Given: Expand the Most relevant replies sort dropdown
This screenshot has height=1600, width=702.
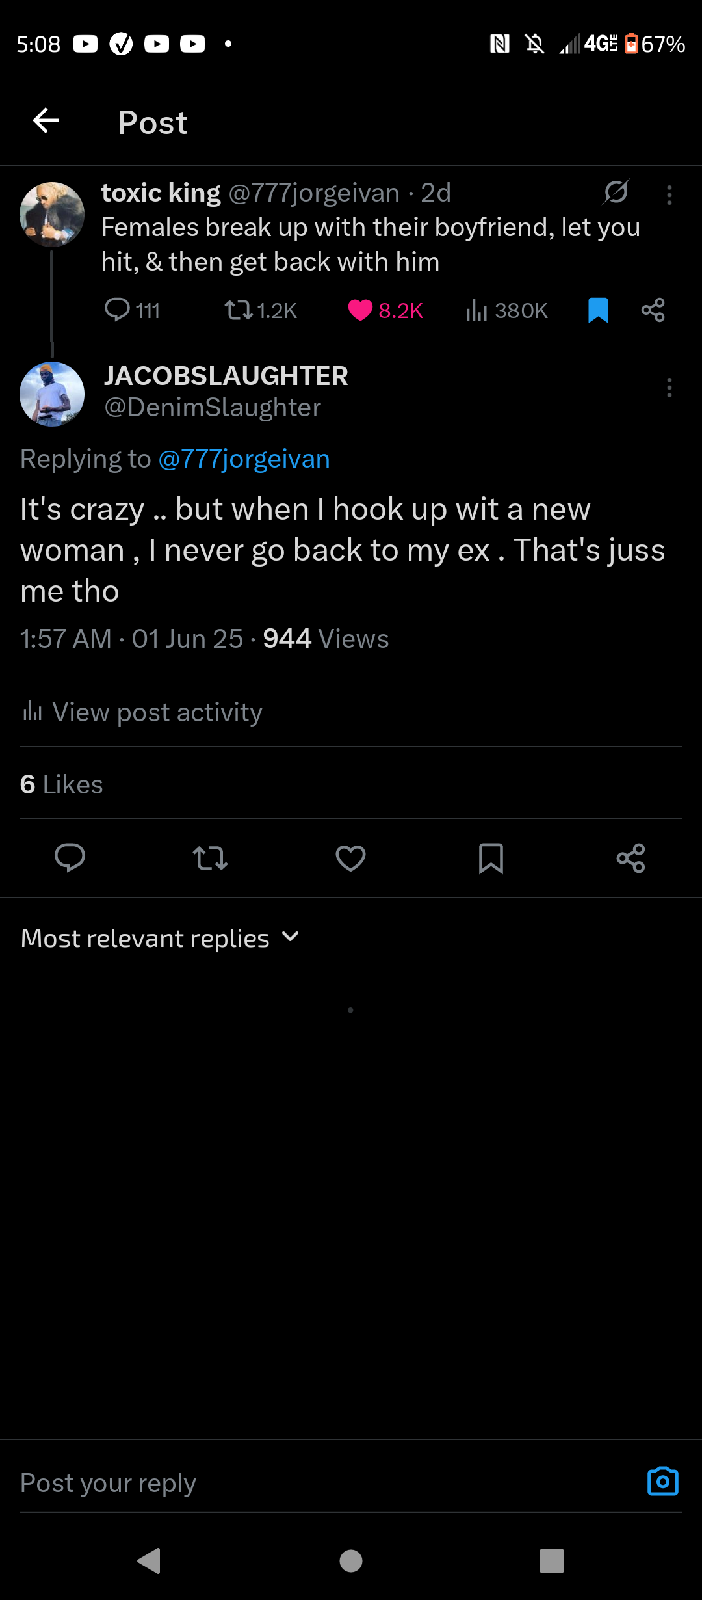Looking at the screenshot, I should 160,938.
